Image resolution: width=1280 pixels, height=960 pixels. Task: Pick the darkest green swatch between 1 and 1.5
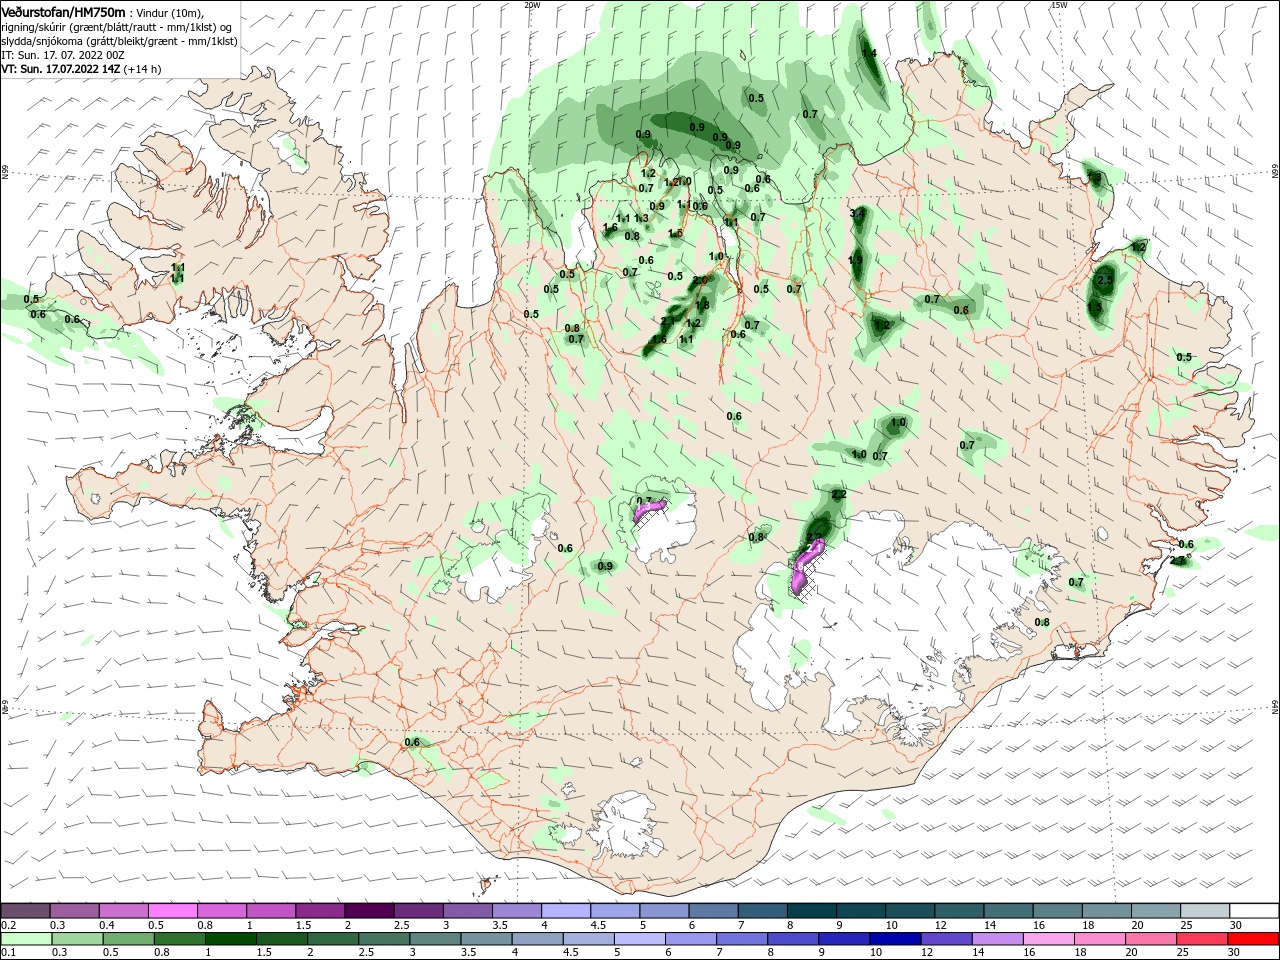pyautogui.click(x=230, y=939)
